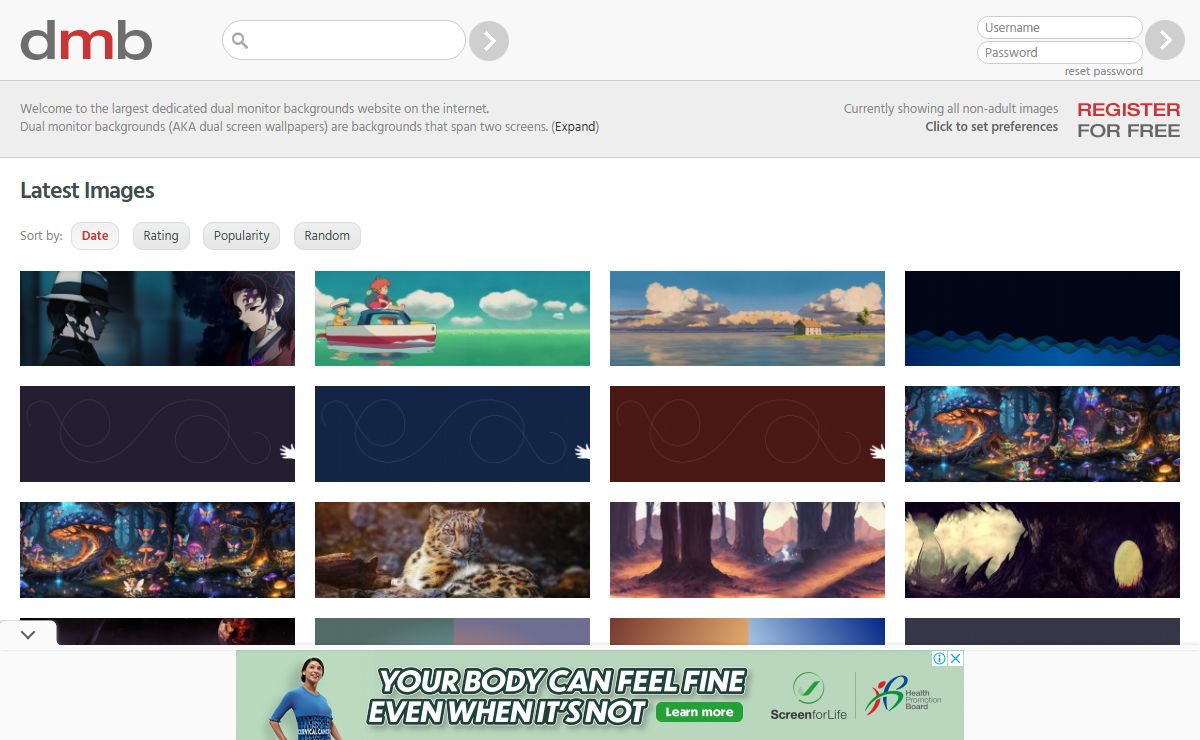
Task: Open the reset password link
Action: click(1104, 71)
